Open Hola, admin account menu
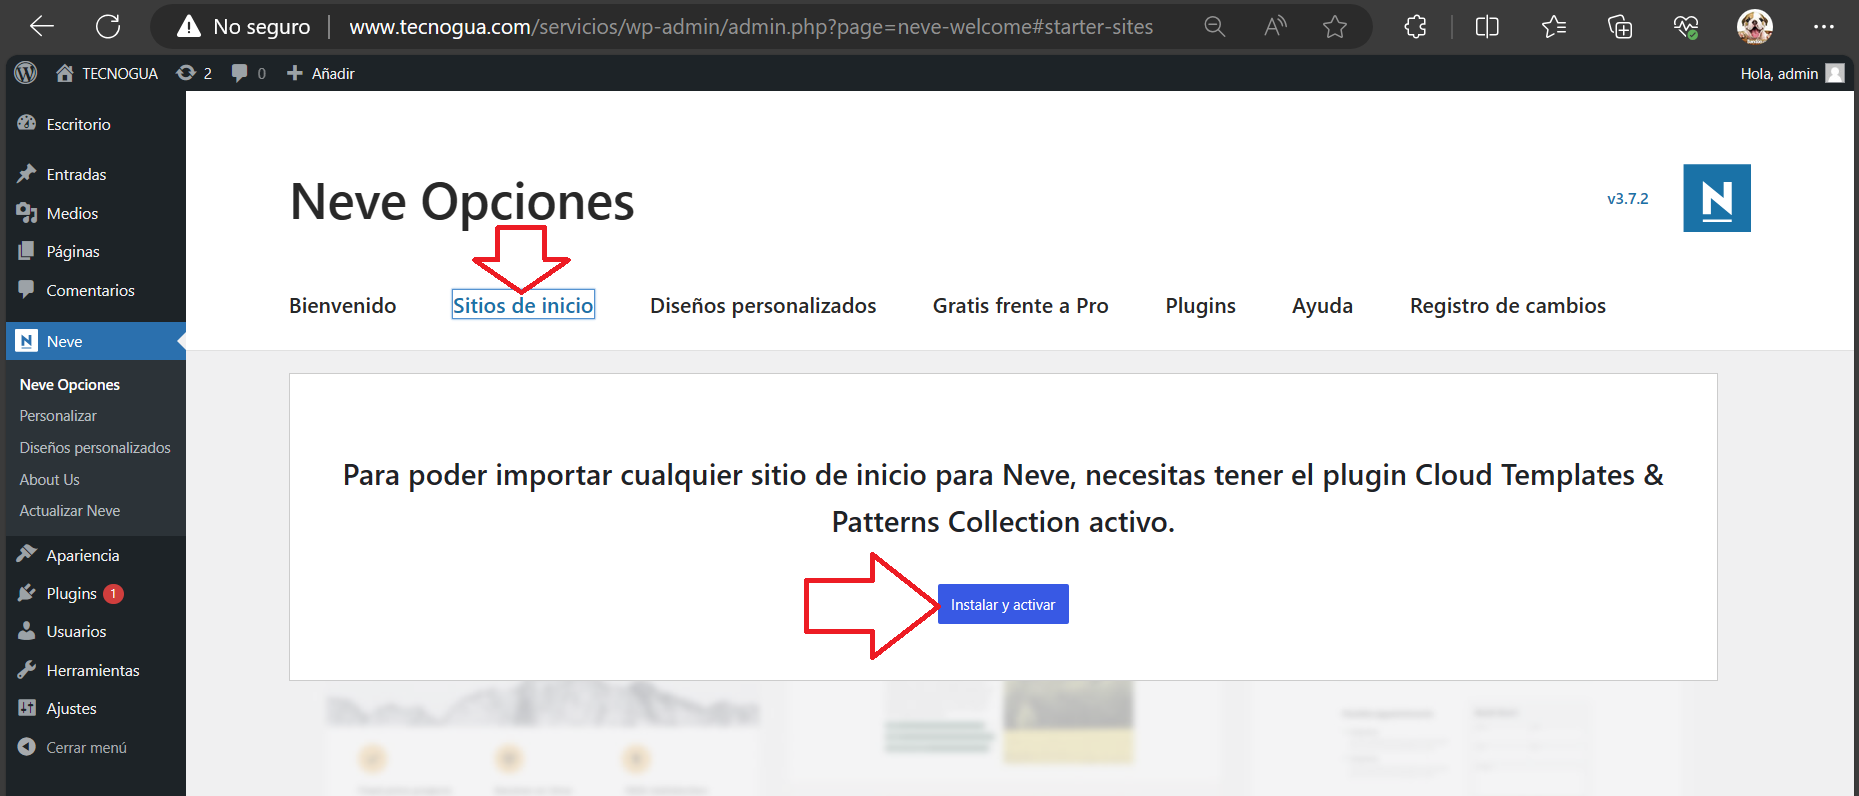The width and height of the screenshot is (1859, 796). coord(1792,73)
